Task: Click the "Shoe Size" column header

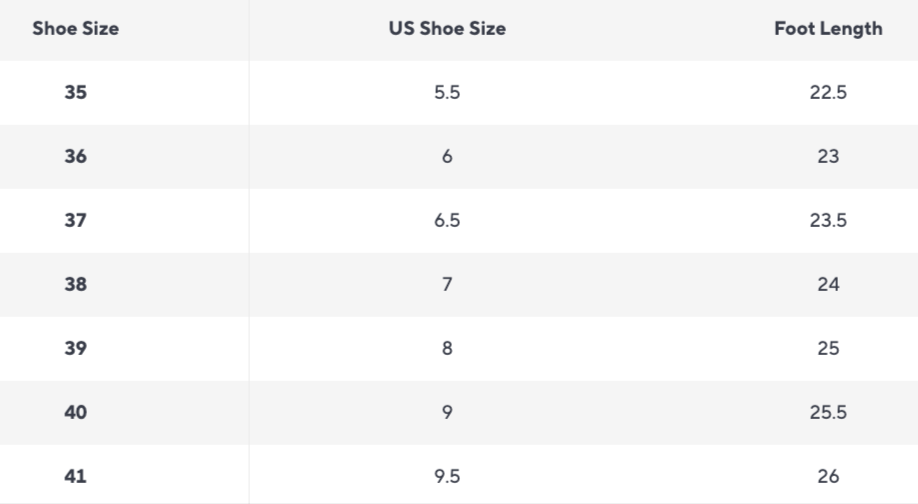Action: (x=75, y=29)
